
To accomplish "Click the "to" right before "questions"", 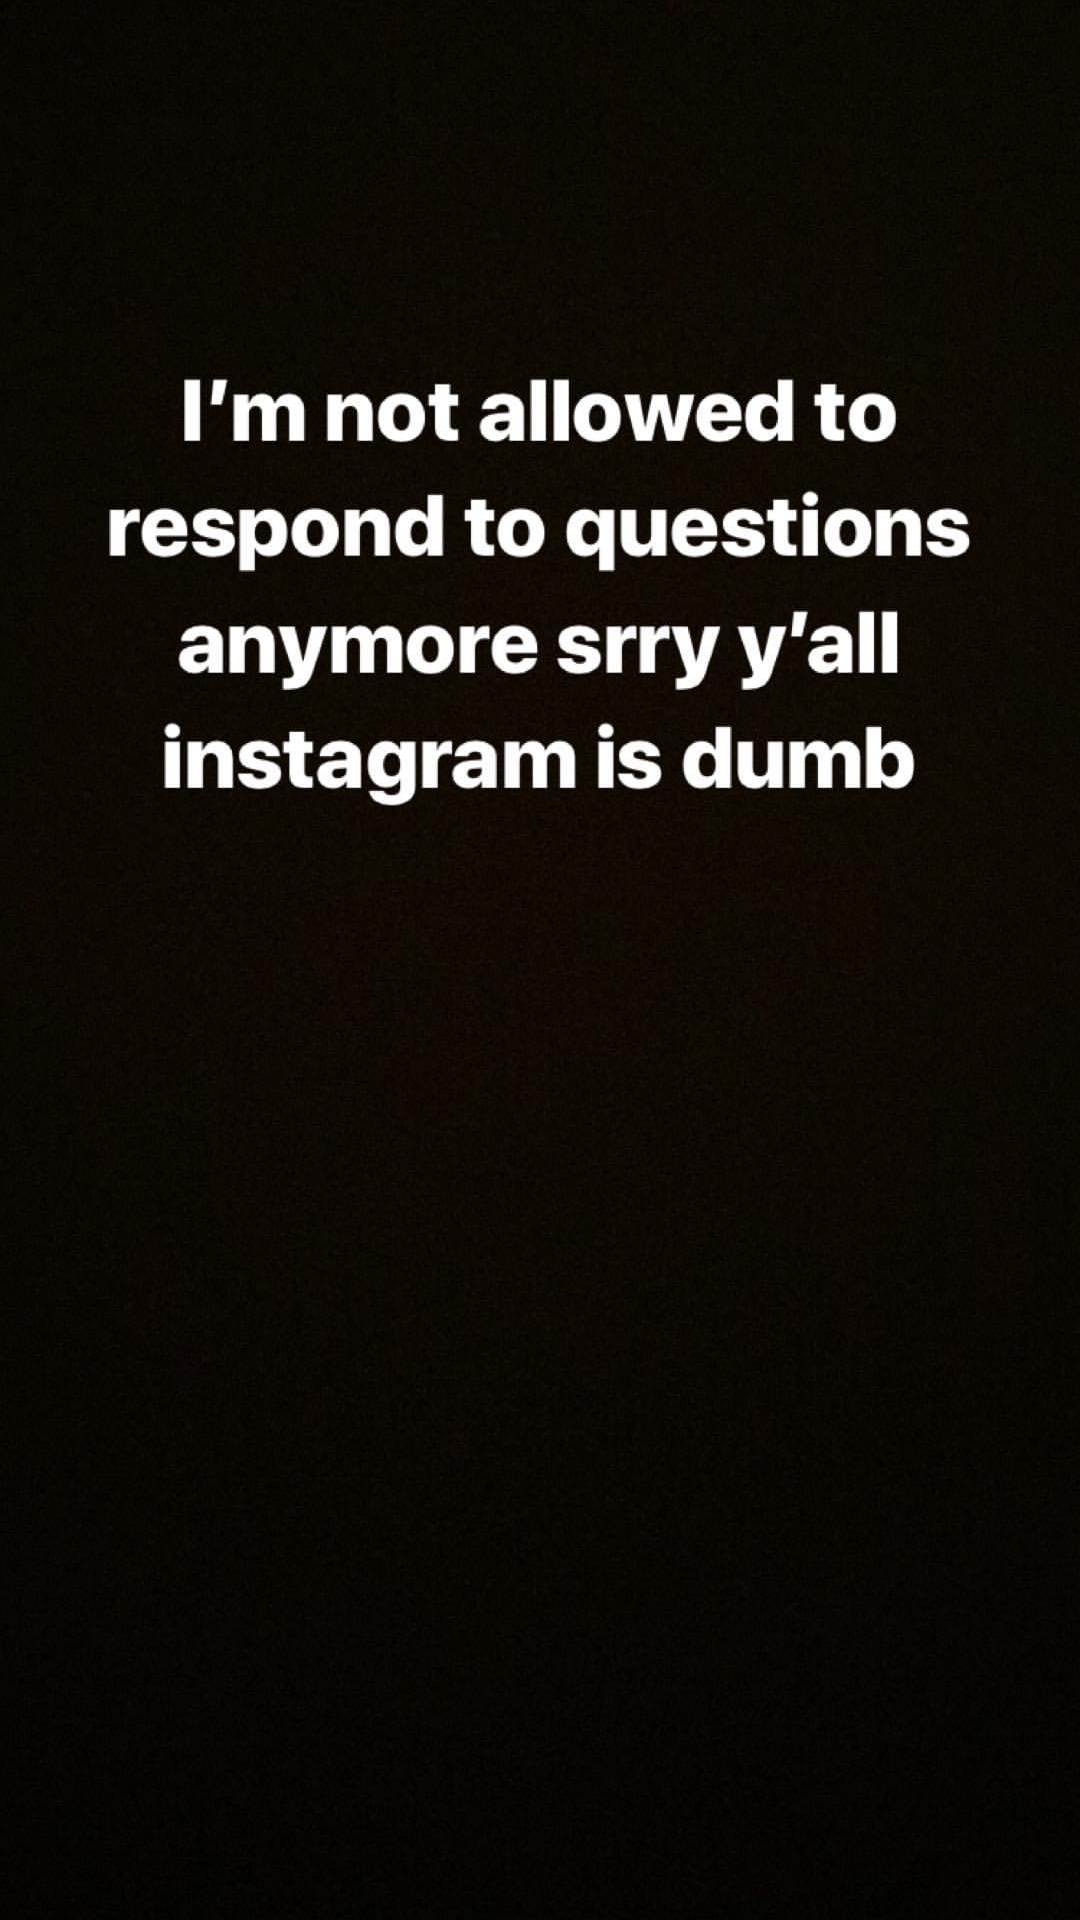I will 503,532.
